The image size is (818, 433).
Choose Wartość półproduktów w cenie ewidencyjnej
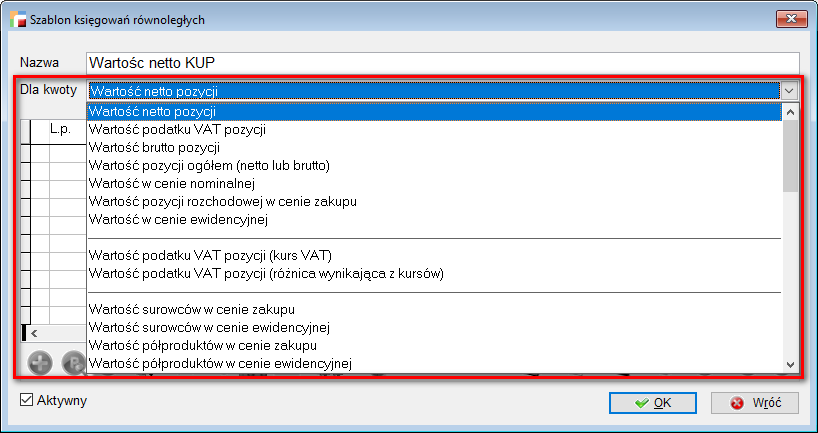click(220, 363)
